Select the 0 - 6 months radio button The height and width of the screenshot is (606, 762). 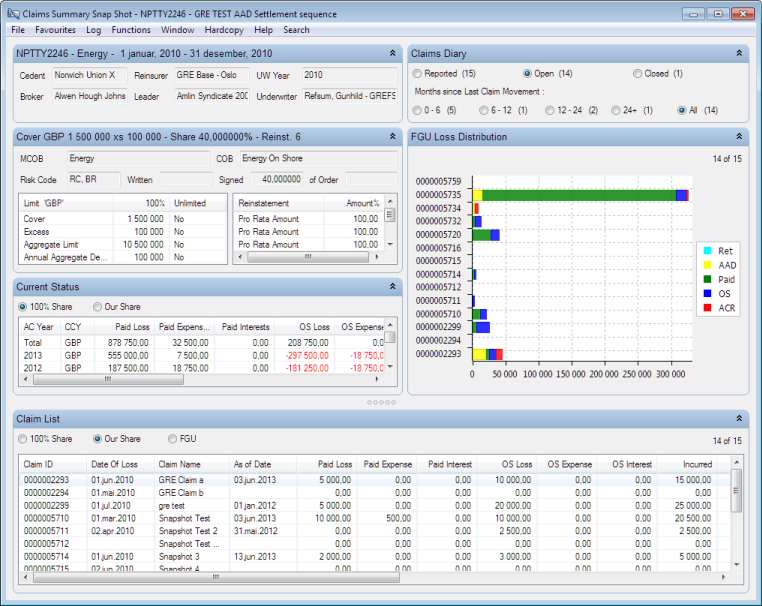[x=417, y=110]
